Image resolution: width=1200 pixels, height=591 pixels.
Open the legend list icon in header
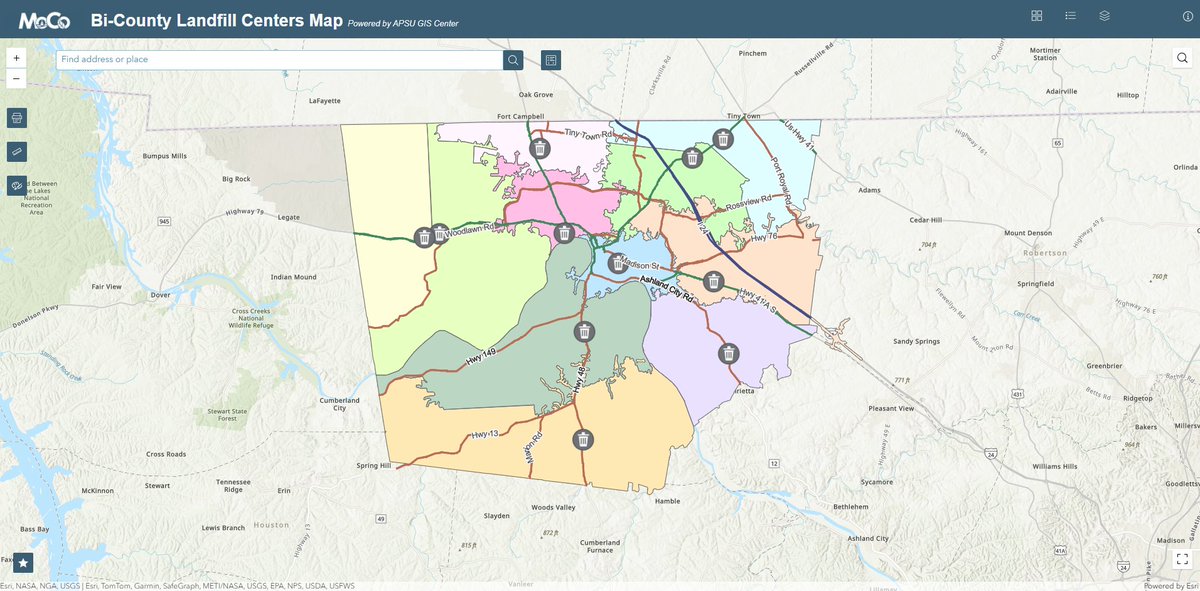point(1070,16)
